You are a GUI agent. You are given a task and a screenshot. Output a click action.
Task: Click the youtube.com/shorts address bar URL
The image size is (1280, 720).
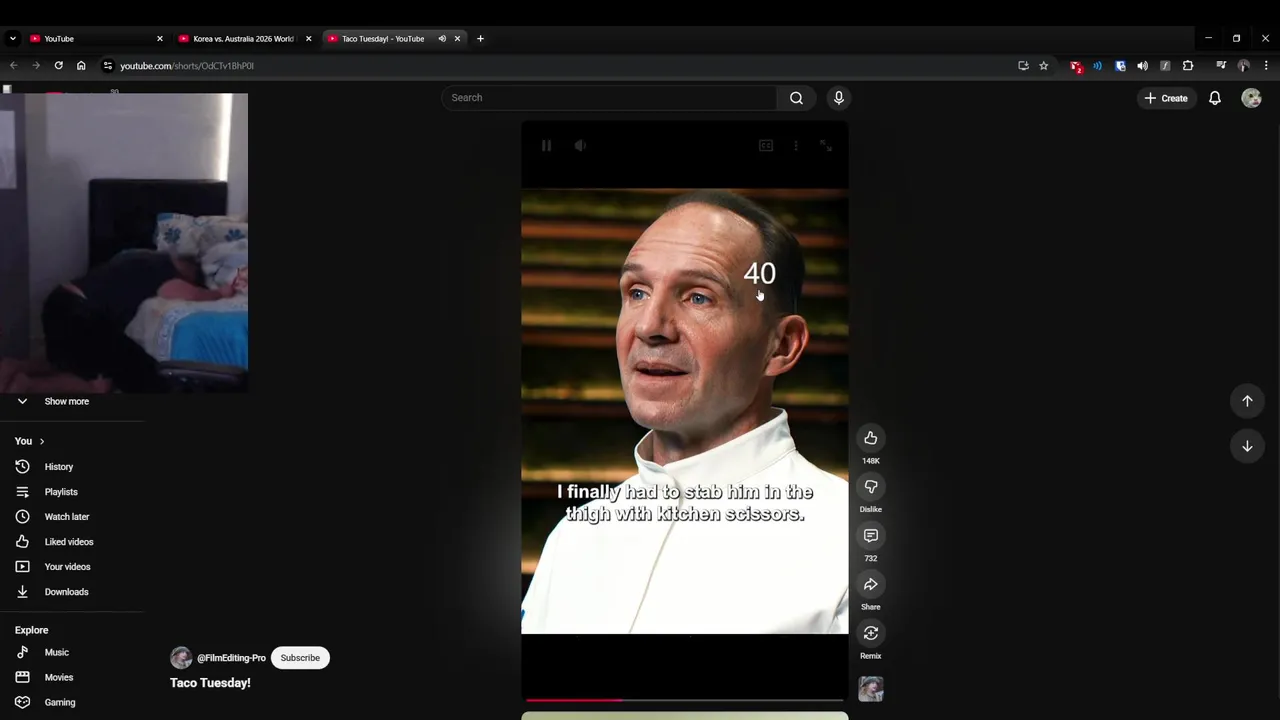tap(187, 66)
